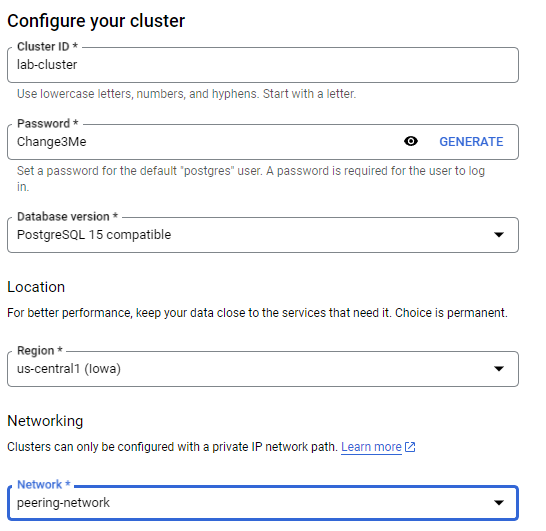Open the Region dropdown arrow
The width and height of the screenshot is (546, 531).
[499, 368]
